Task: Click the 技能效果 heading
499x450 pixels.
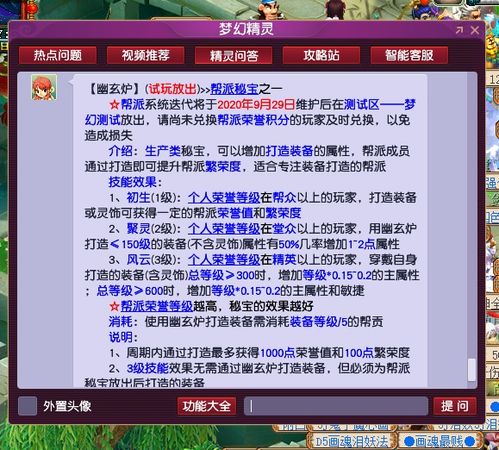Action: (x=132, y=182)
